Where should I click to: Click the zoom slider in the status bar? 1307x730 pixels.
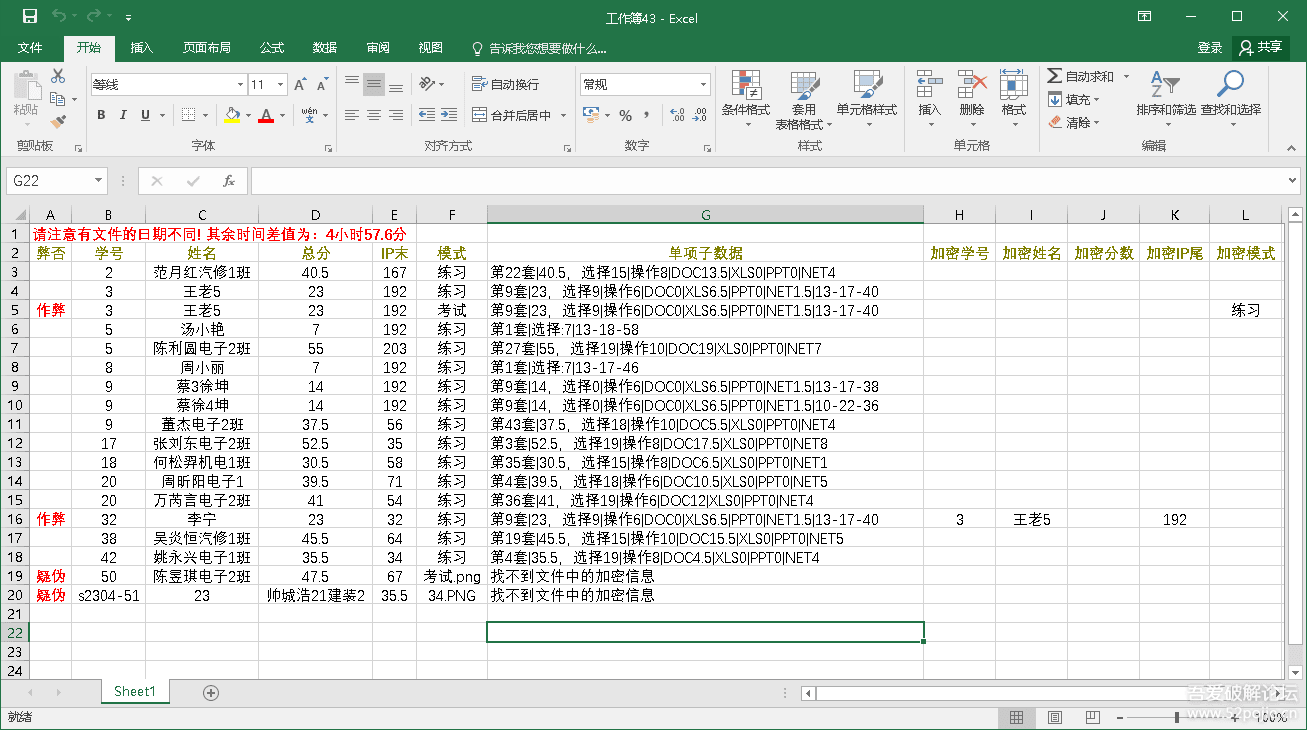click(1176, 717)
